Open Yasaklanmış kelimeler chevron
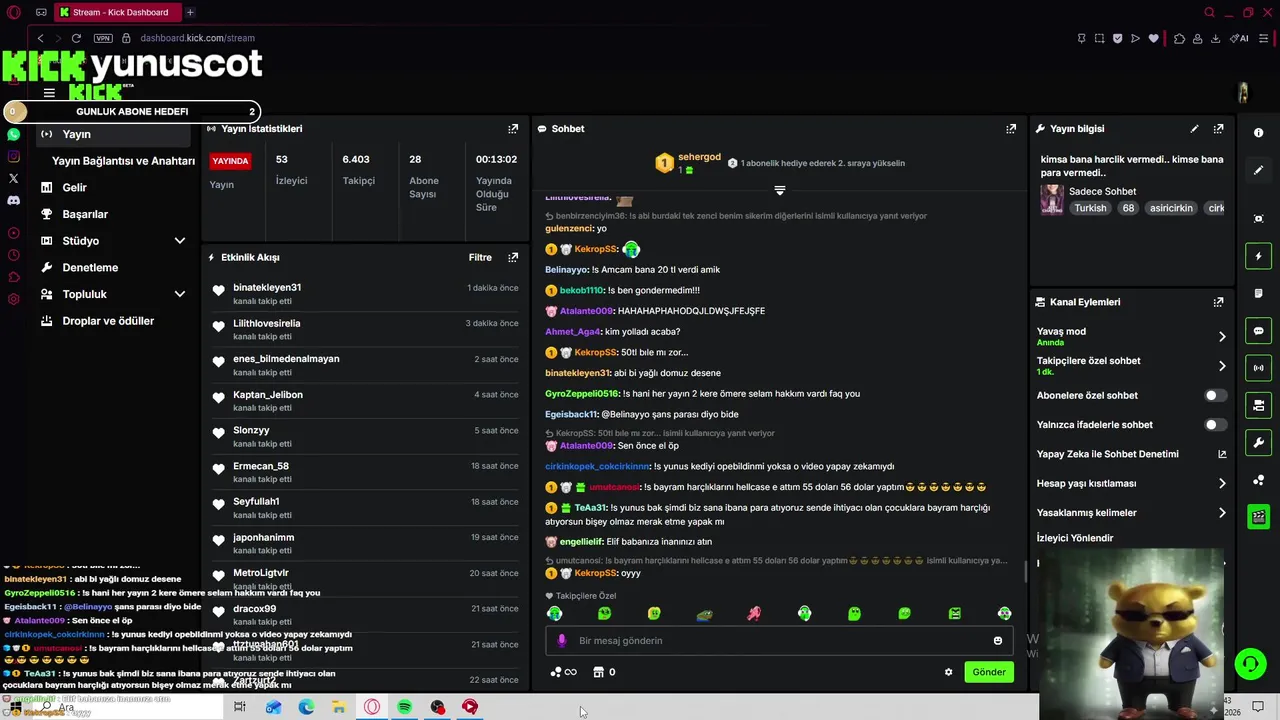 click(1221, 513)
